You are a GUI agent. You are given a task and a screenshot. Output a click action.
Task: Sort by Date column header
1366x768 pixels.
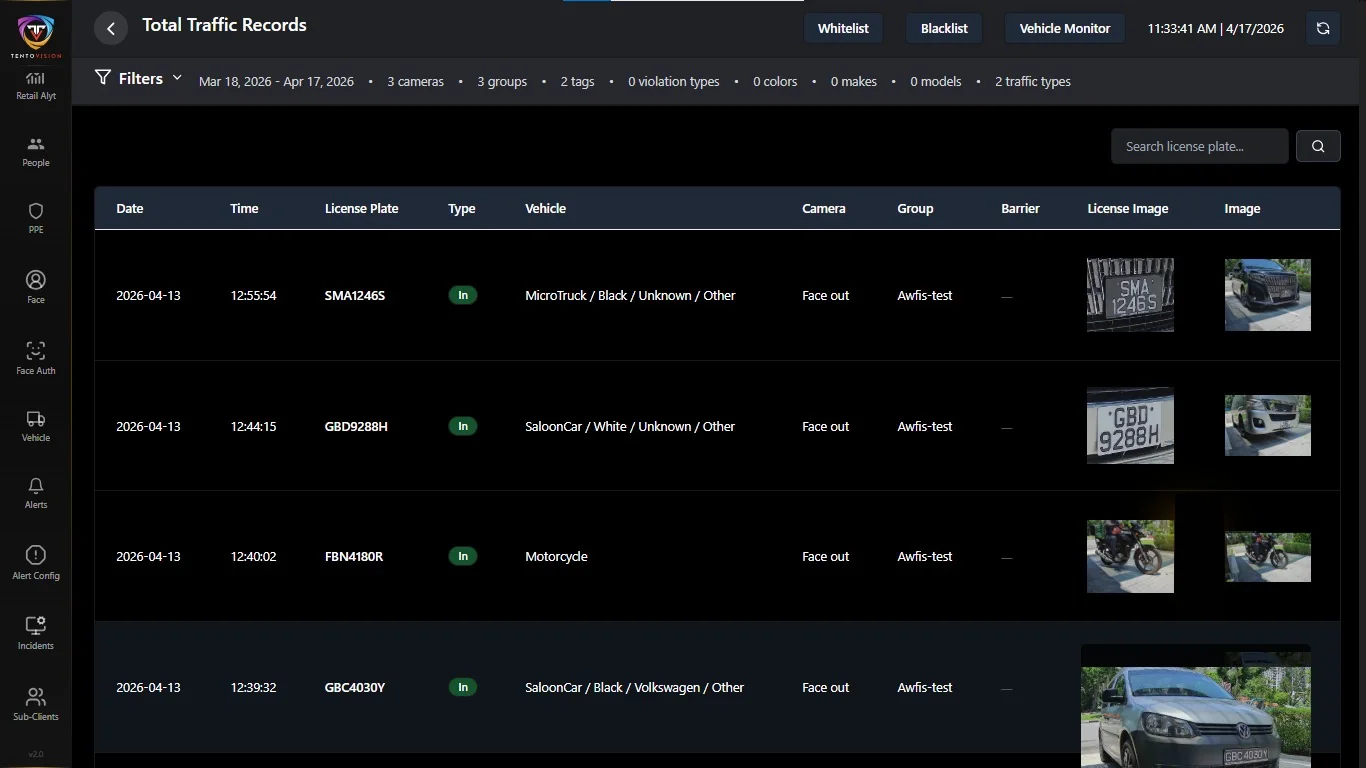130,209
